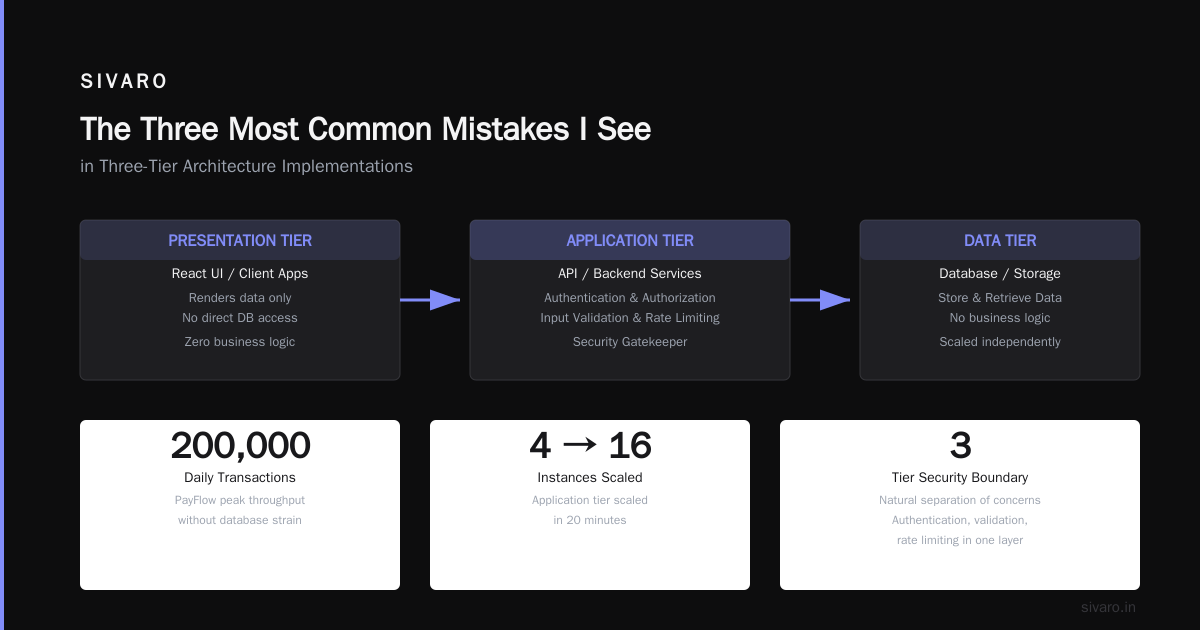Viewport: 1200px width, 630px height.
Task: Click the Zero business logic line
Action: point(240,342)
